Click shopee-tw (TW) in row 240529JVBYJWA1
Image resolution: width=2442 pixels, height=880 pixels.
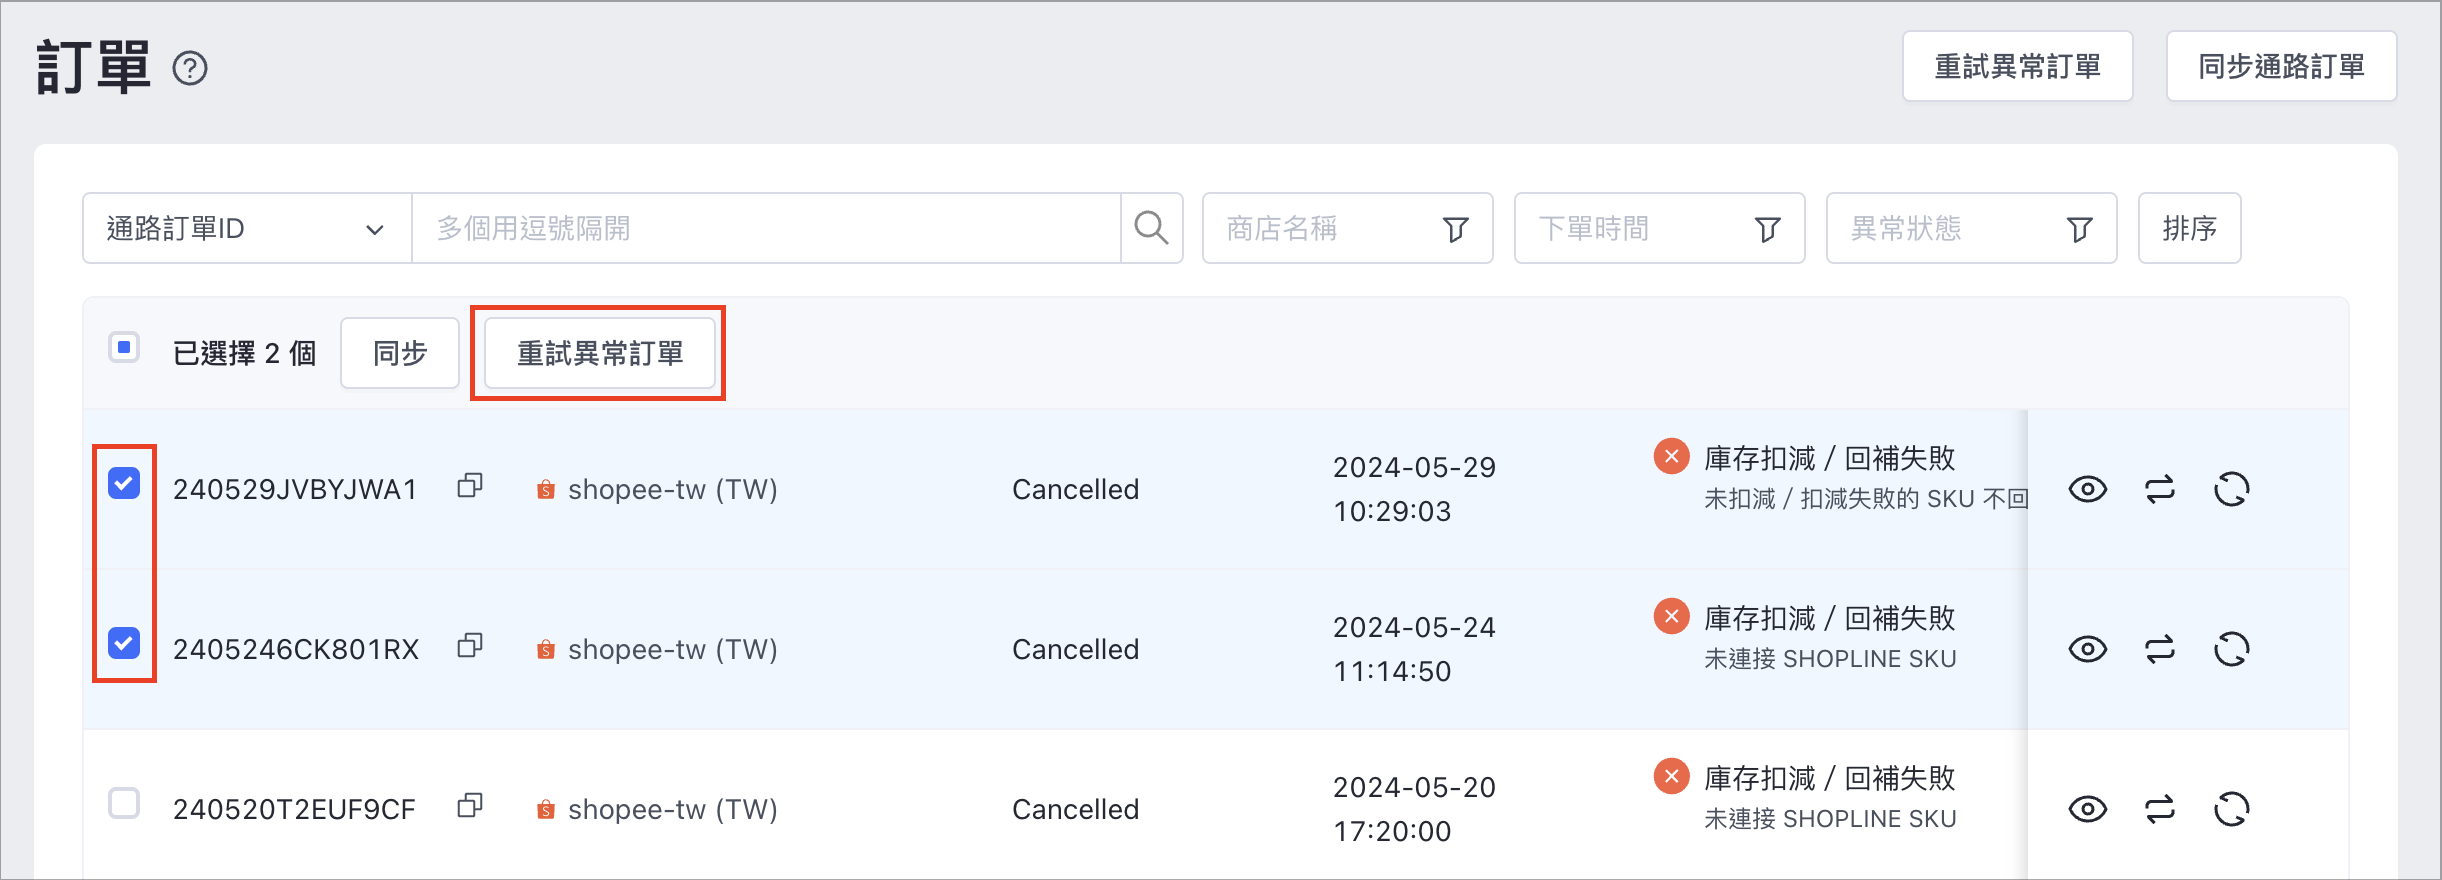(x=672, y=489)
